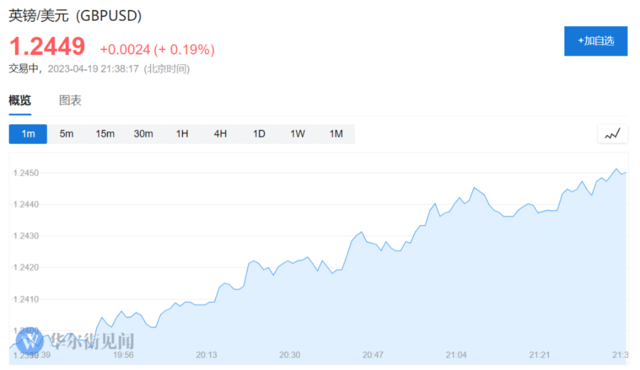Open the 概览 overview tab
Image resolution: width=640 pixels, height=370 pixels.
pos(20,100)
